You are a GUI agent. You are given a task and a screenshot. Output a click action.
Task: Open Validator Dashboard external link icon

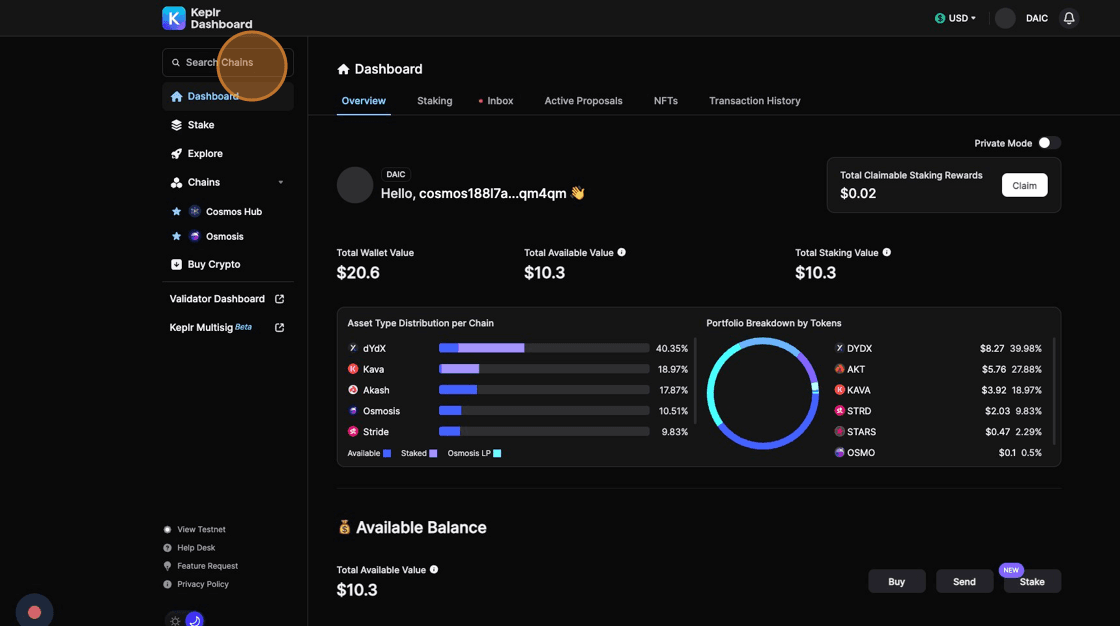click(280, 299)
